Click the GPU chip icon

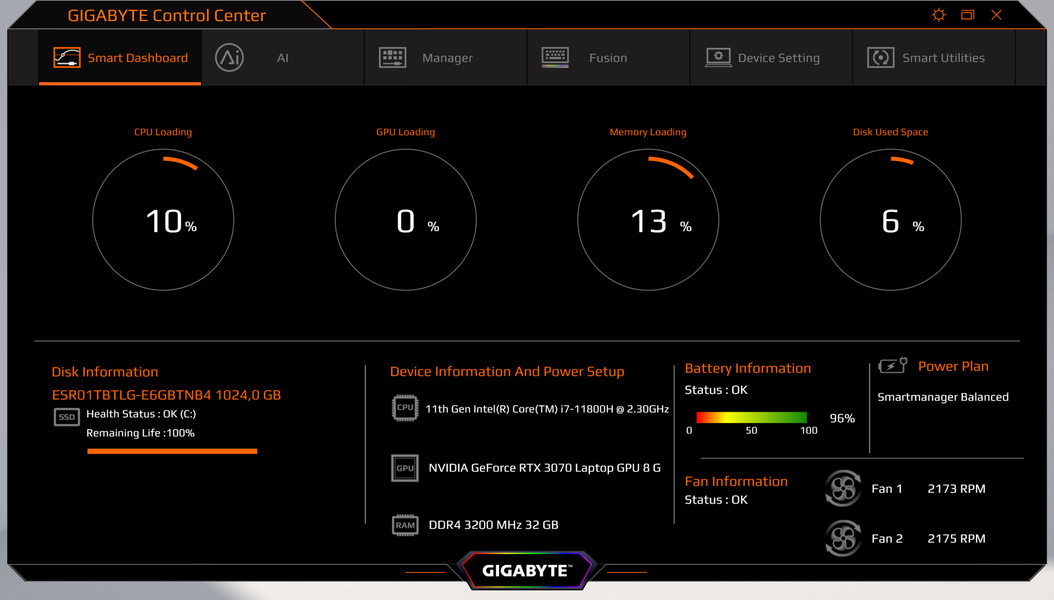tap(405, 468)
